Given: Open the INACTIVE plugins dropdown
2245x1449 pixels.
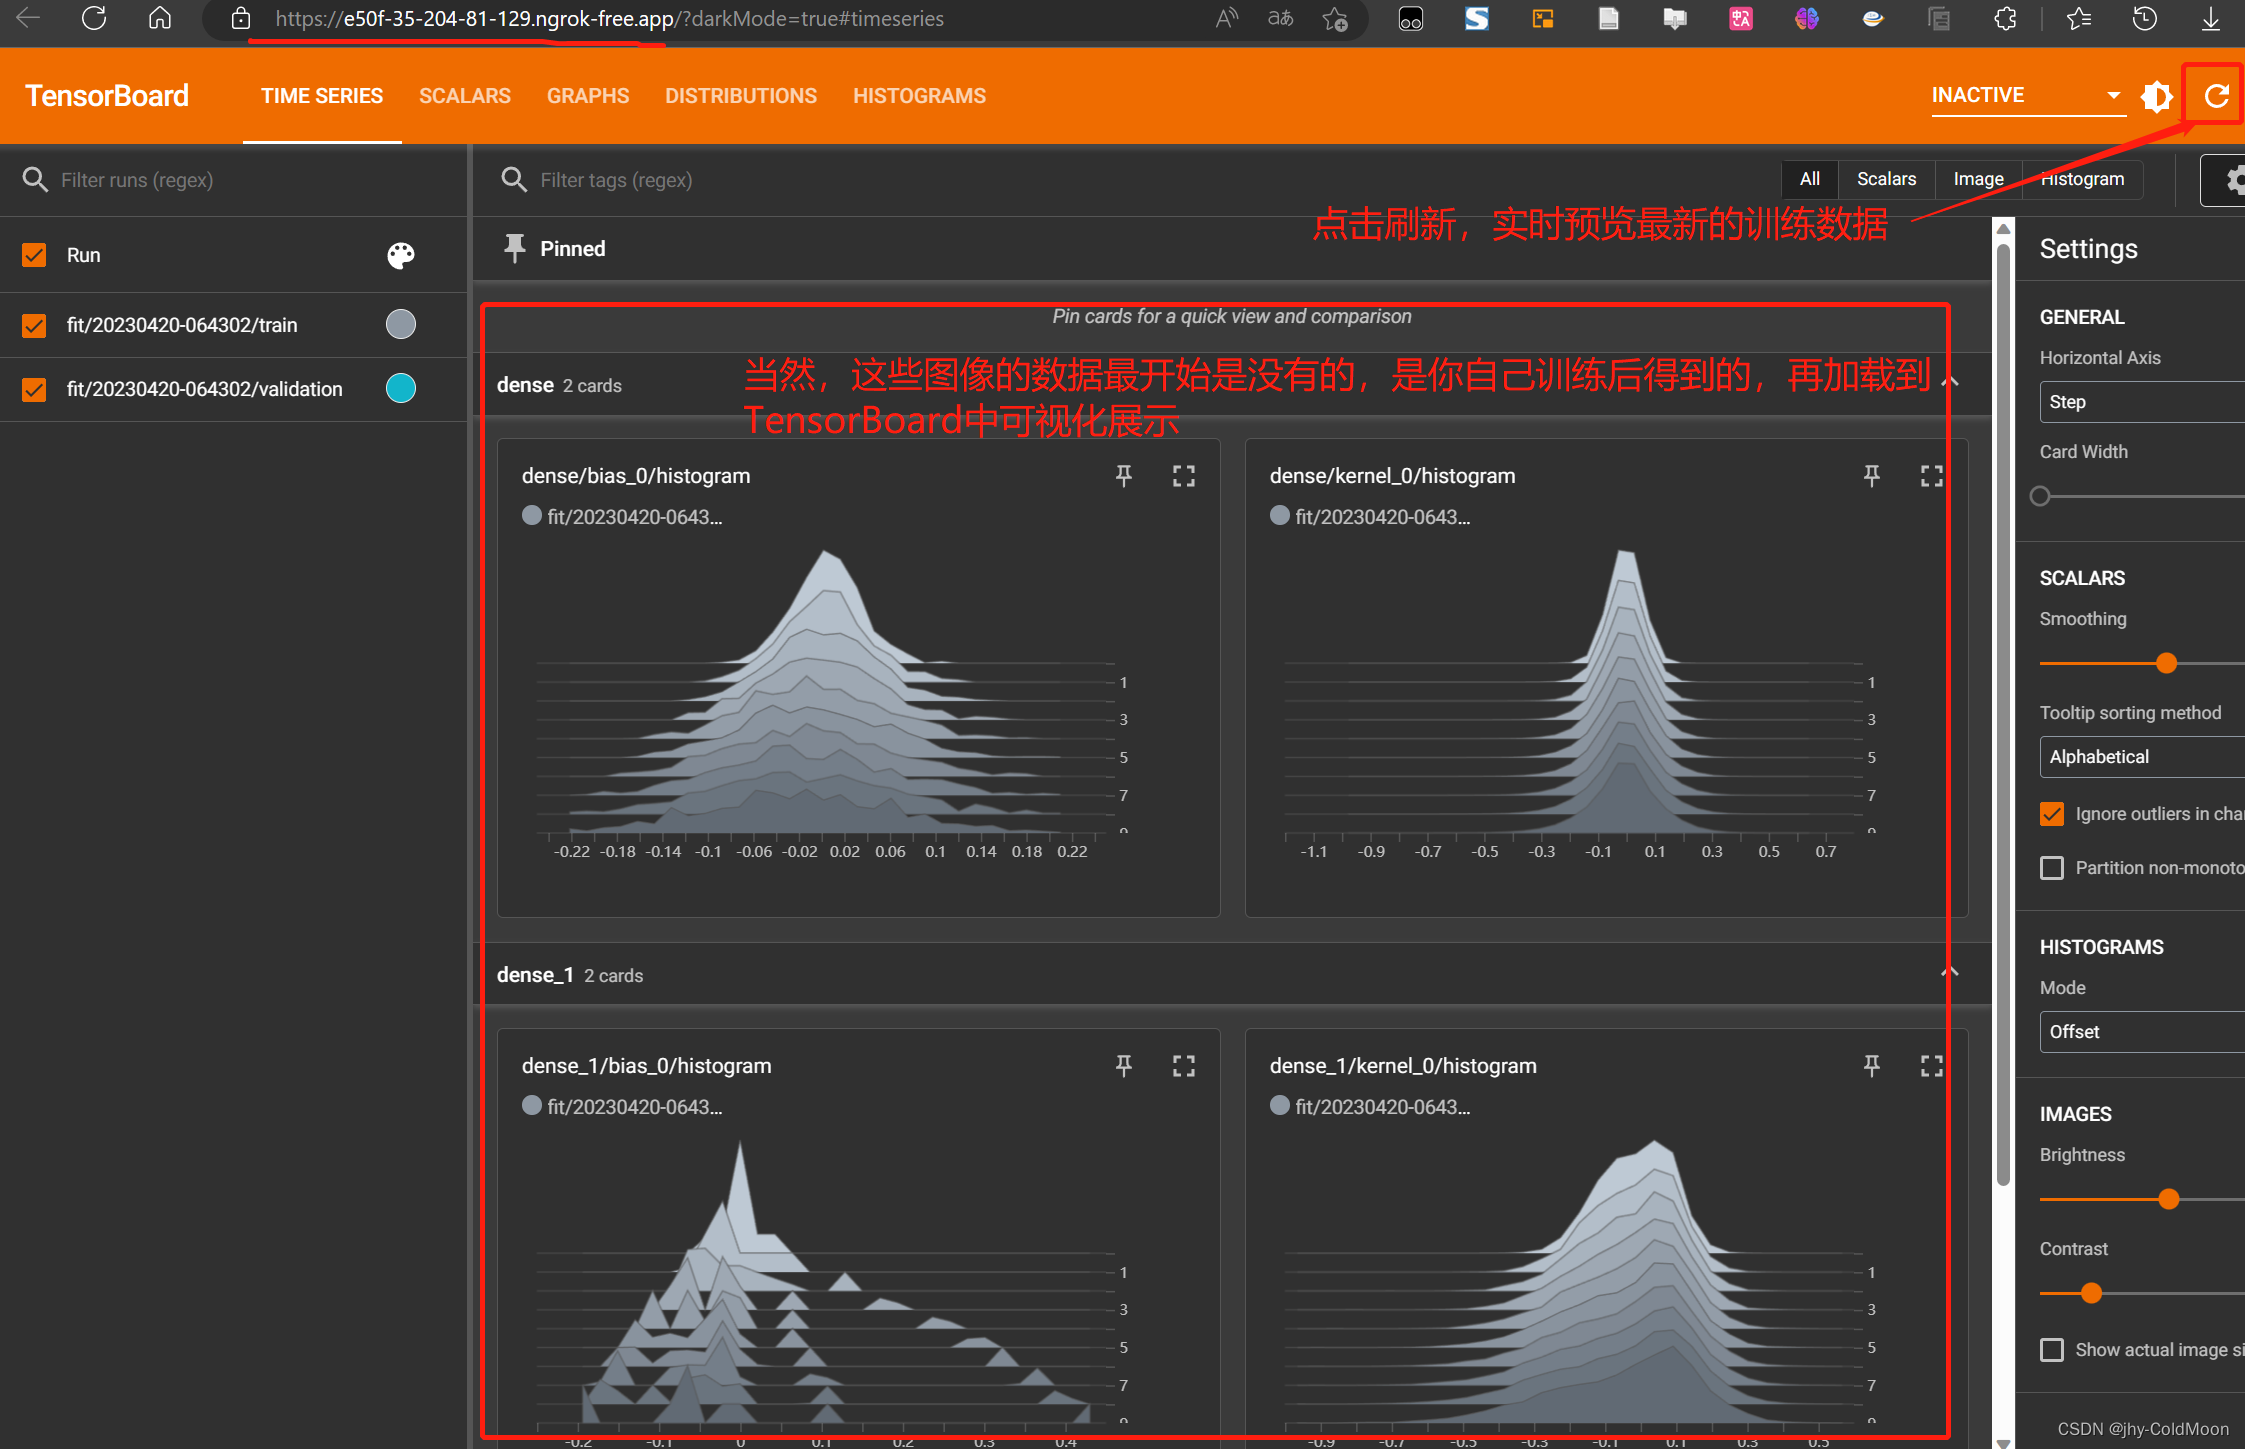Looking at the screenshot, I should [2027, 95].
